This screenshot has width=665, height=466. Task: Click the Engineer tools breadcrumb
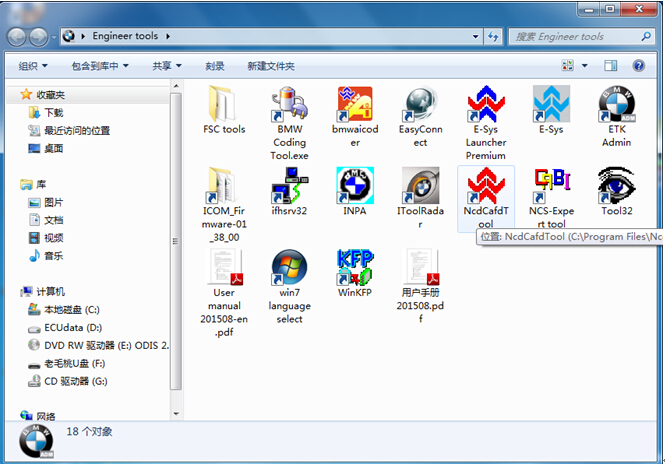125,36
